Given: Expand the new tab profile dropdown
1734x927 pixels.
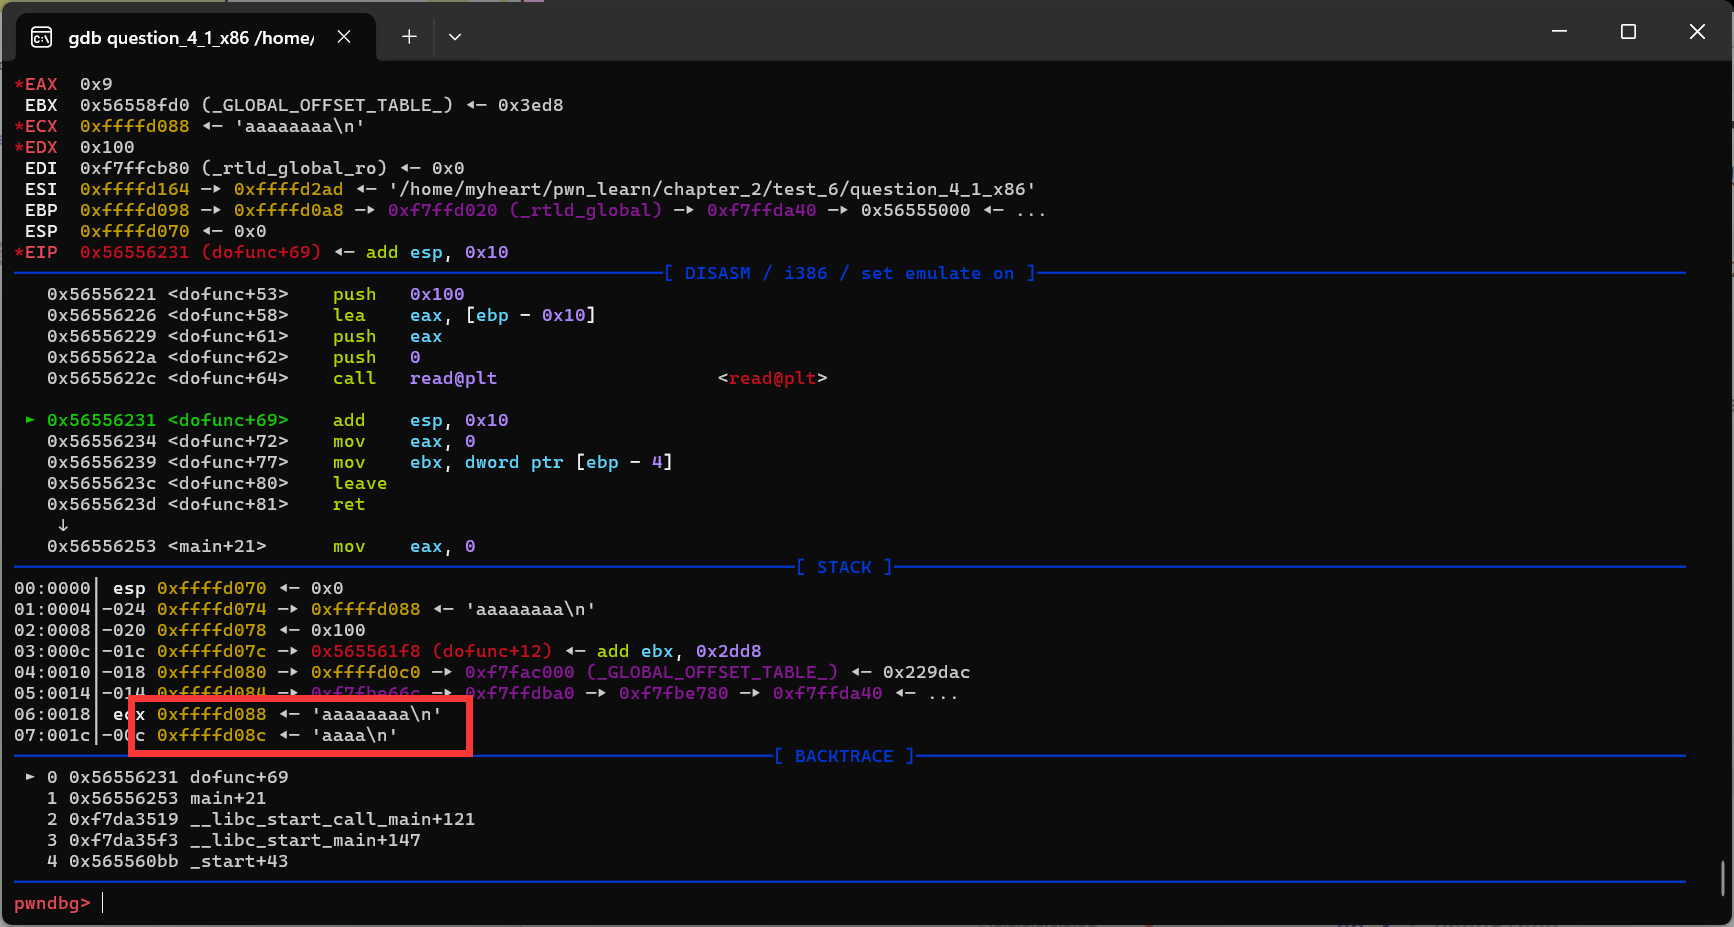Looking at the screenshot, I should click(455, 37).
